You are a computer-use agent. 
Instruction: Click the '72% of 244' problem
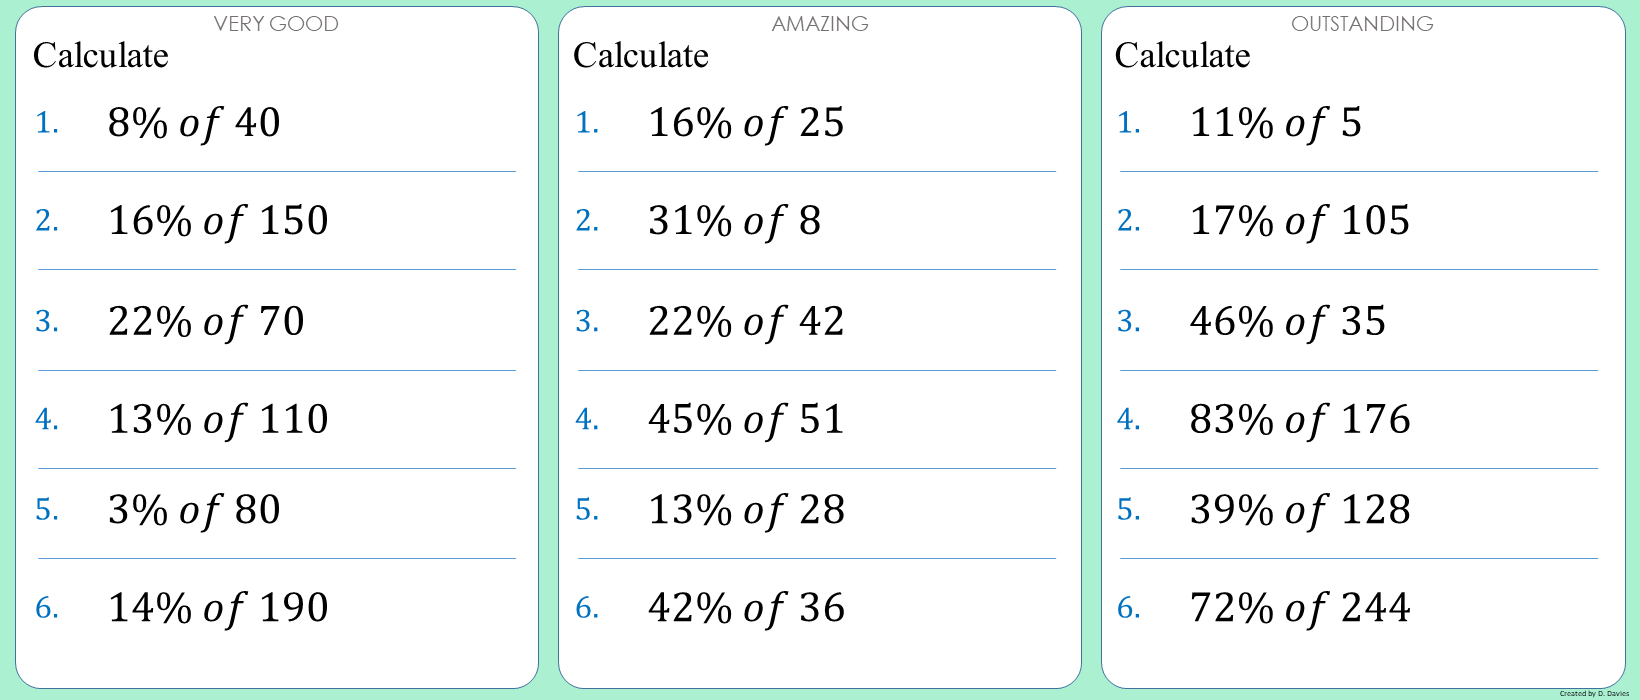pyautogui.click(x=1299, y=608)
